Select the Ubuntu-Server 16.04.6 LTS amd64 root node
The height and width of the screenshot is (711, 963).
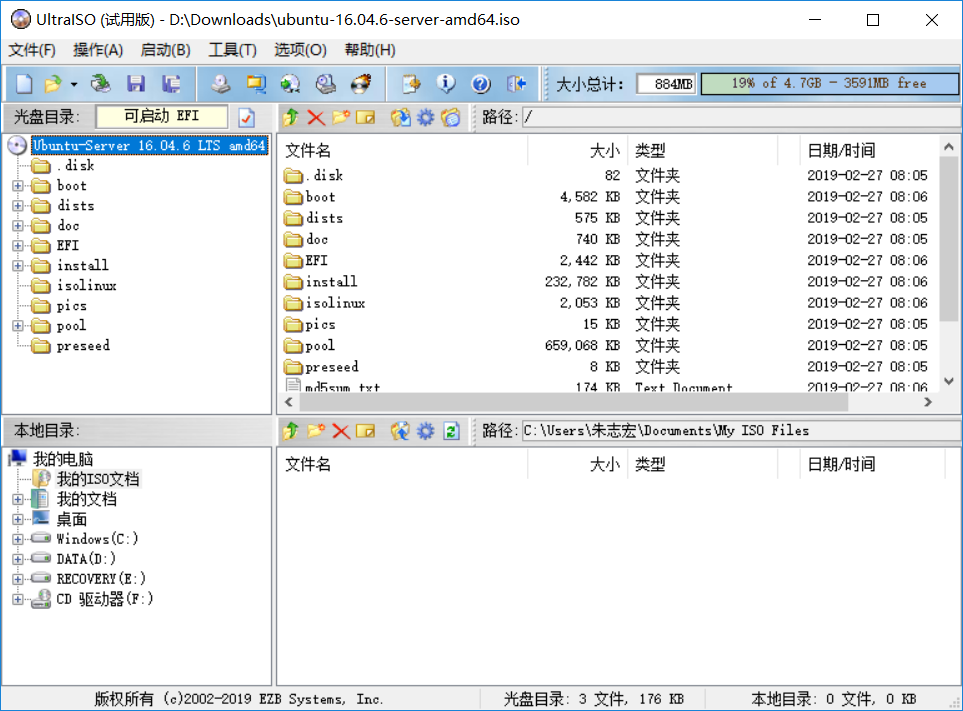[149, 146]
